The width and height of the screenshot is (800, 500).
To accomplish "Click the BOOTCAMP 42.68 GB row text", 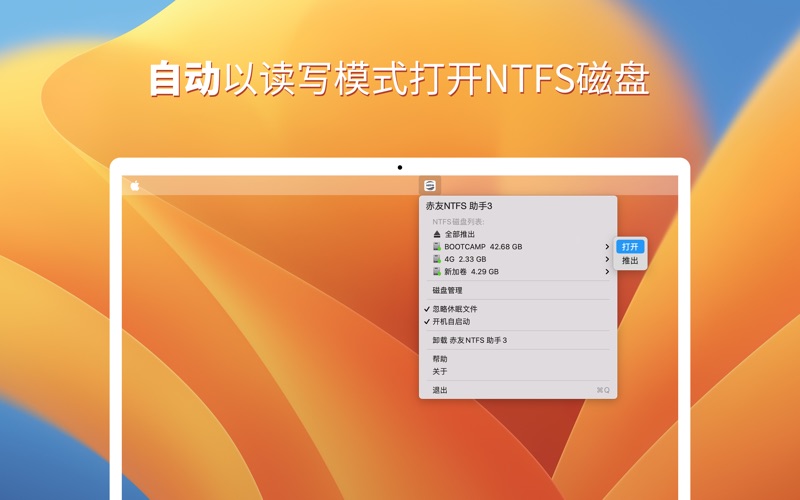I will (x=483, y=246).
